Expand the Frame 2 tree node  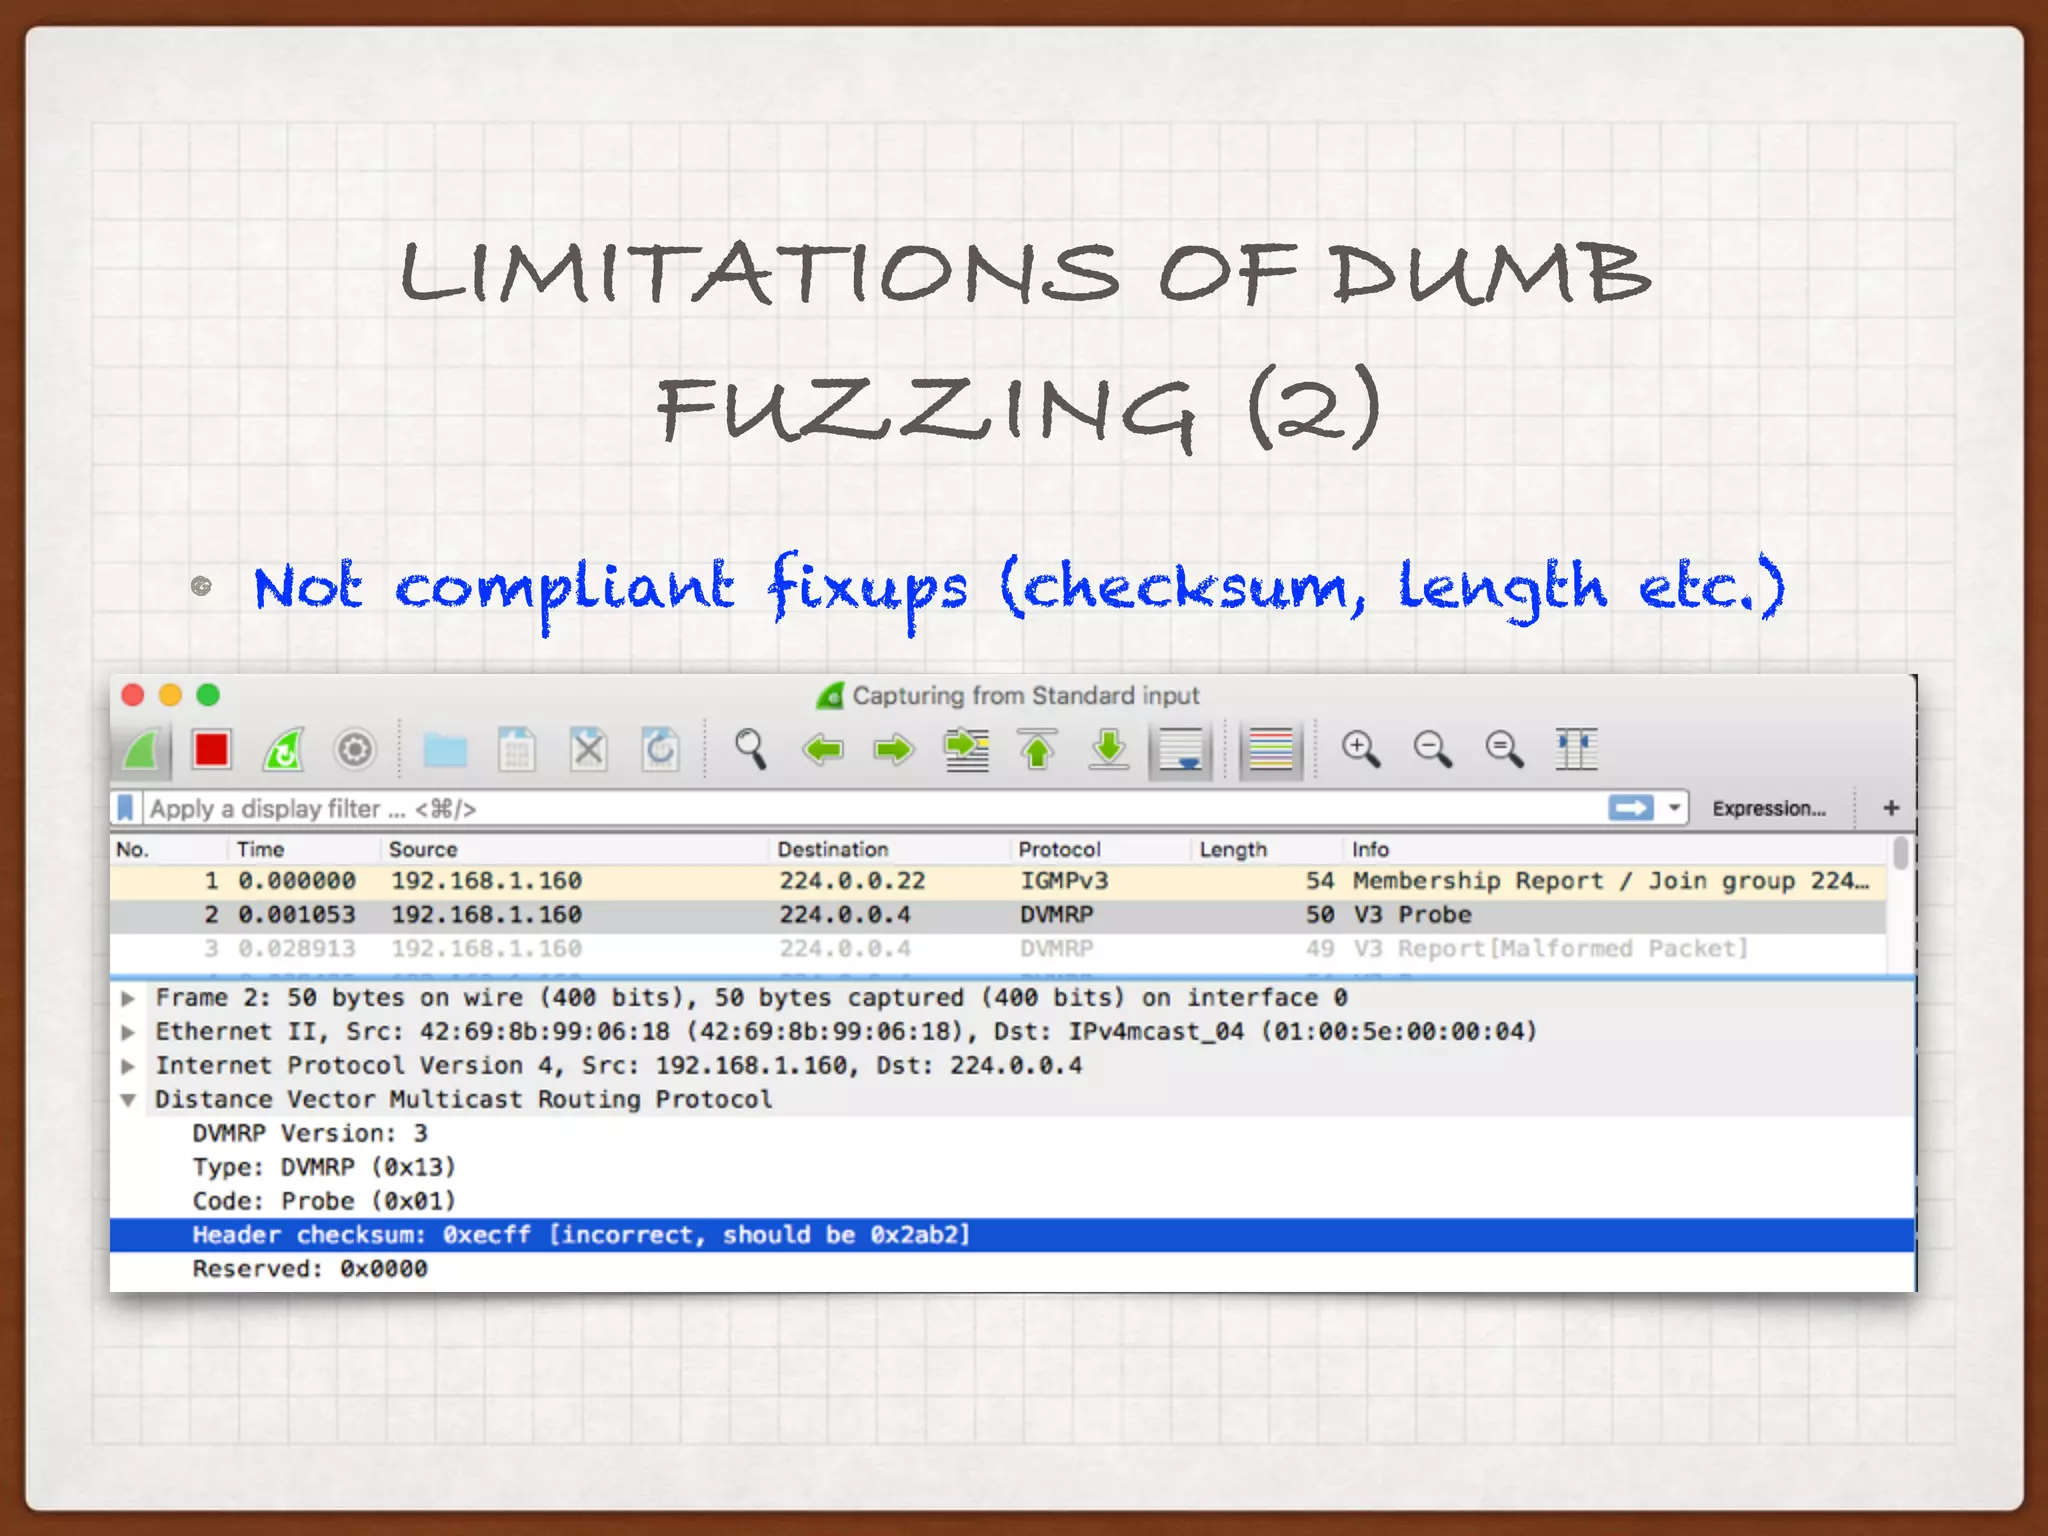[x=128, y=998]
